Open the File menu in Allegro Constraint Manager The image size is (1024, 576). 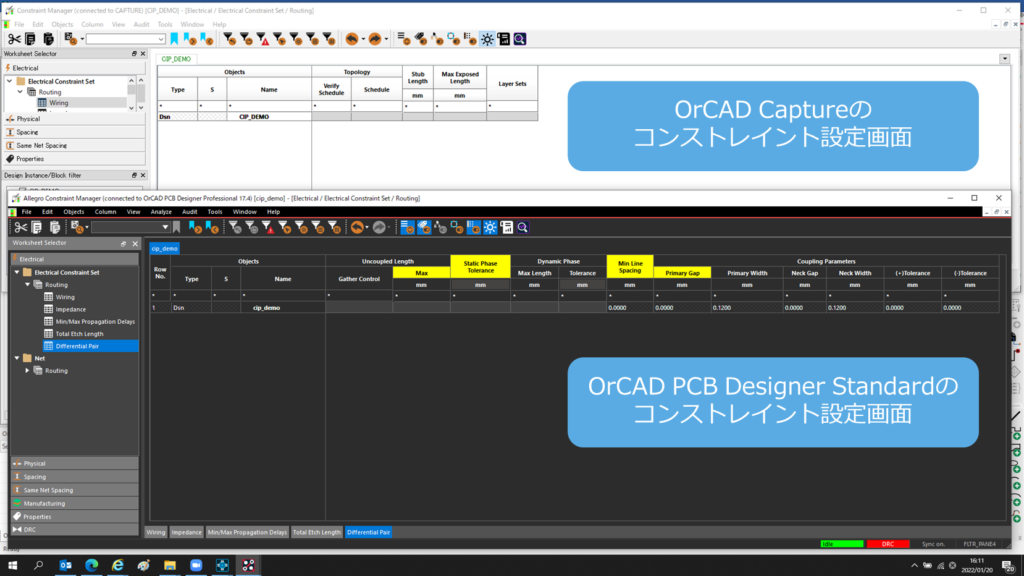[26, 212]
